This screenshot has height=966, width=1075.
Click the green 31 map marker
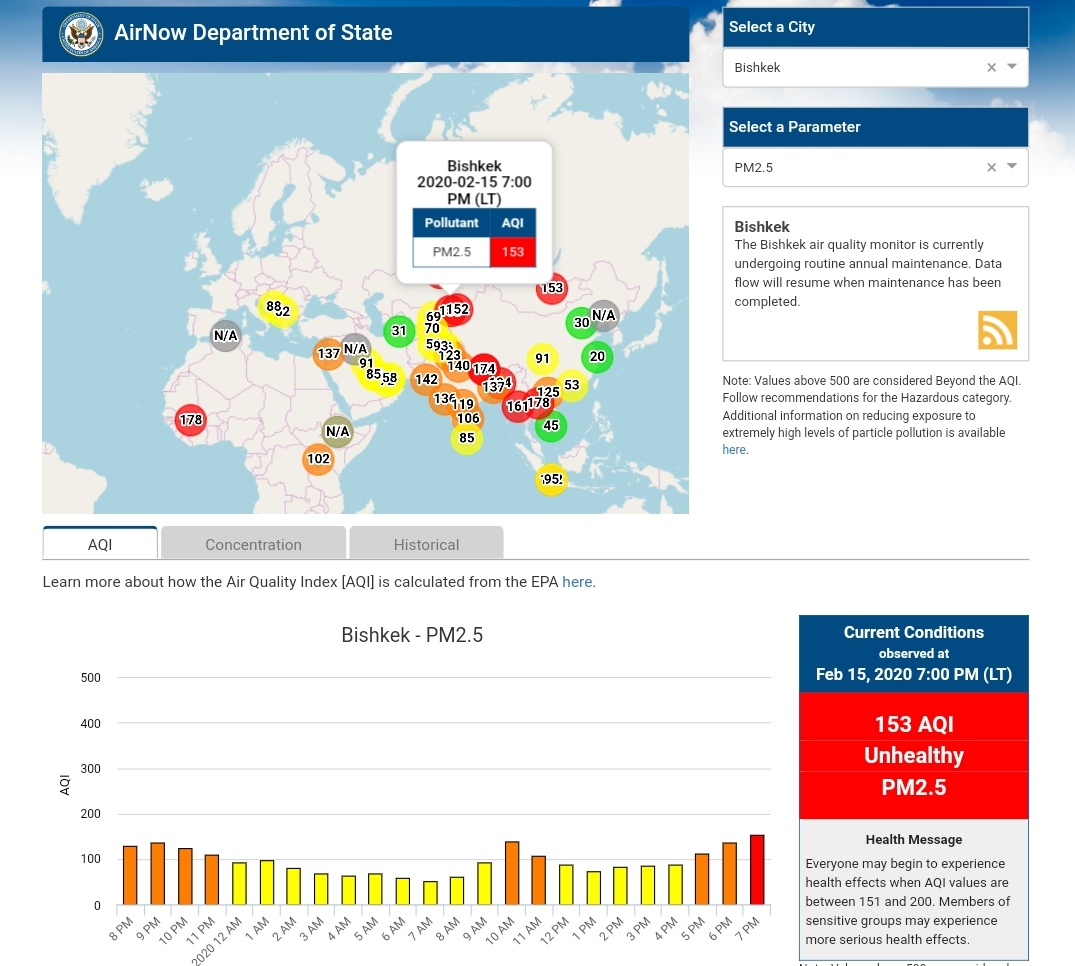[399, 331]
